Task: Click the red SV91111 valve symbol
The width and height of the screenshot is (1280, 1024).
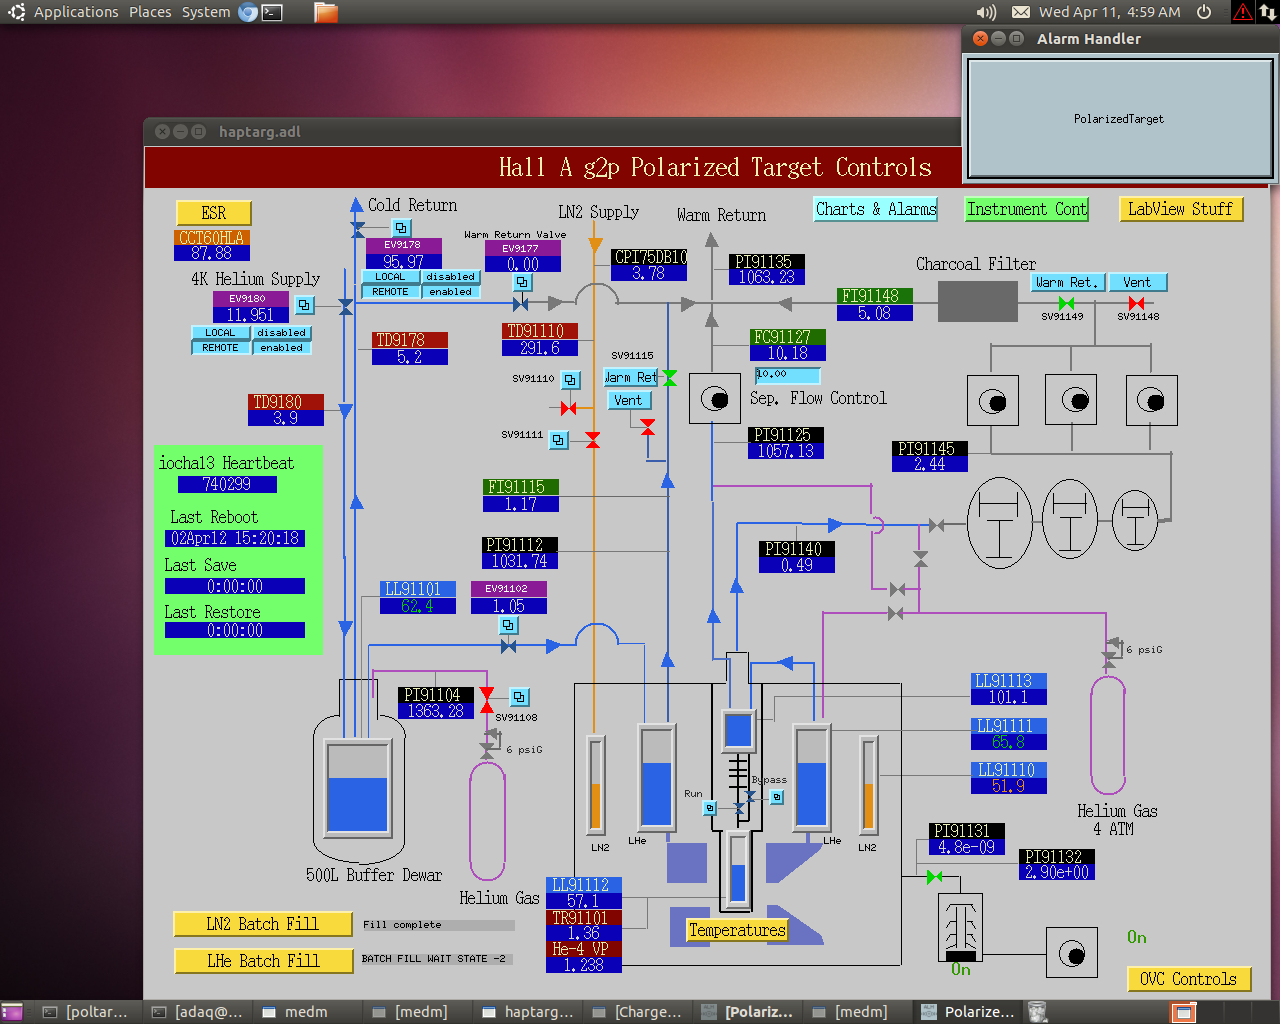Action: click(x=593, y=440)
